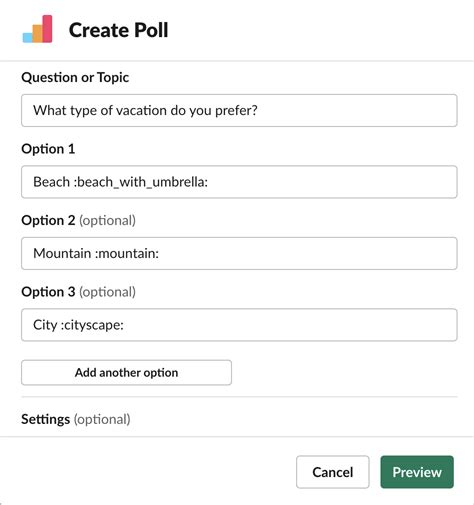474x505 pixels.
Task: Focus the vacation question input field
Action: 239,110
